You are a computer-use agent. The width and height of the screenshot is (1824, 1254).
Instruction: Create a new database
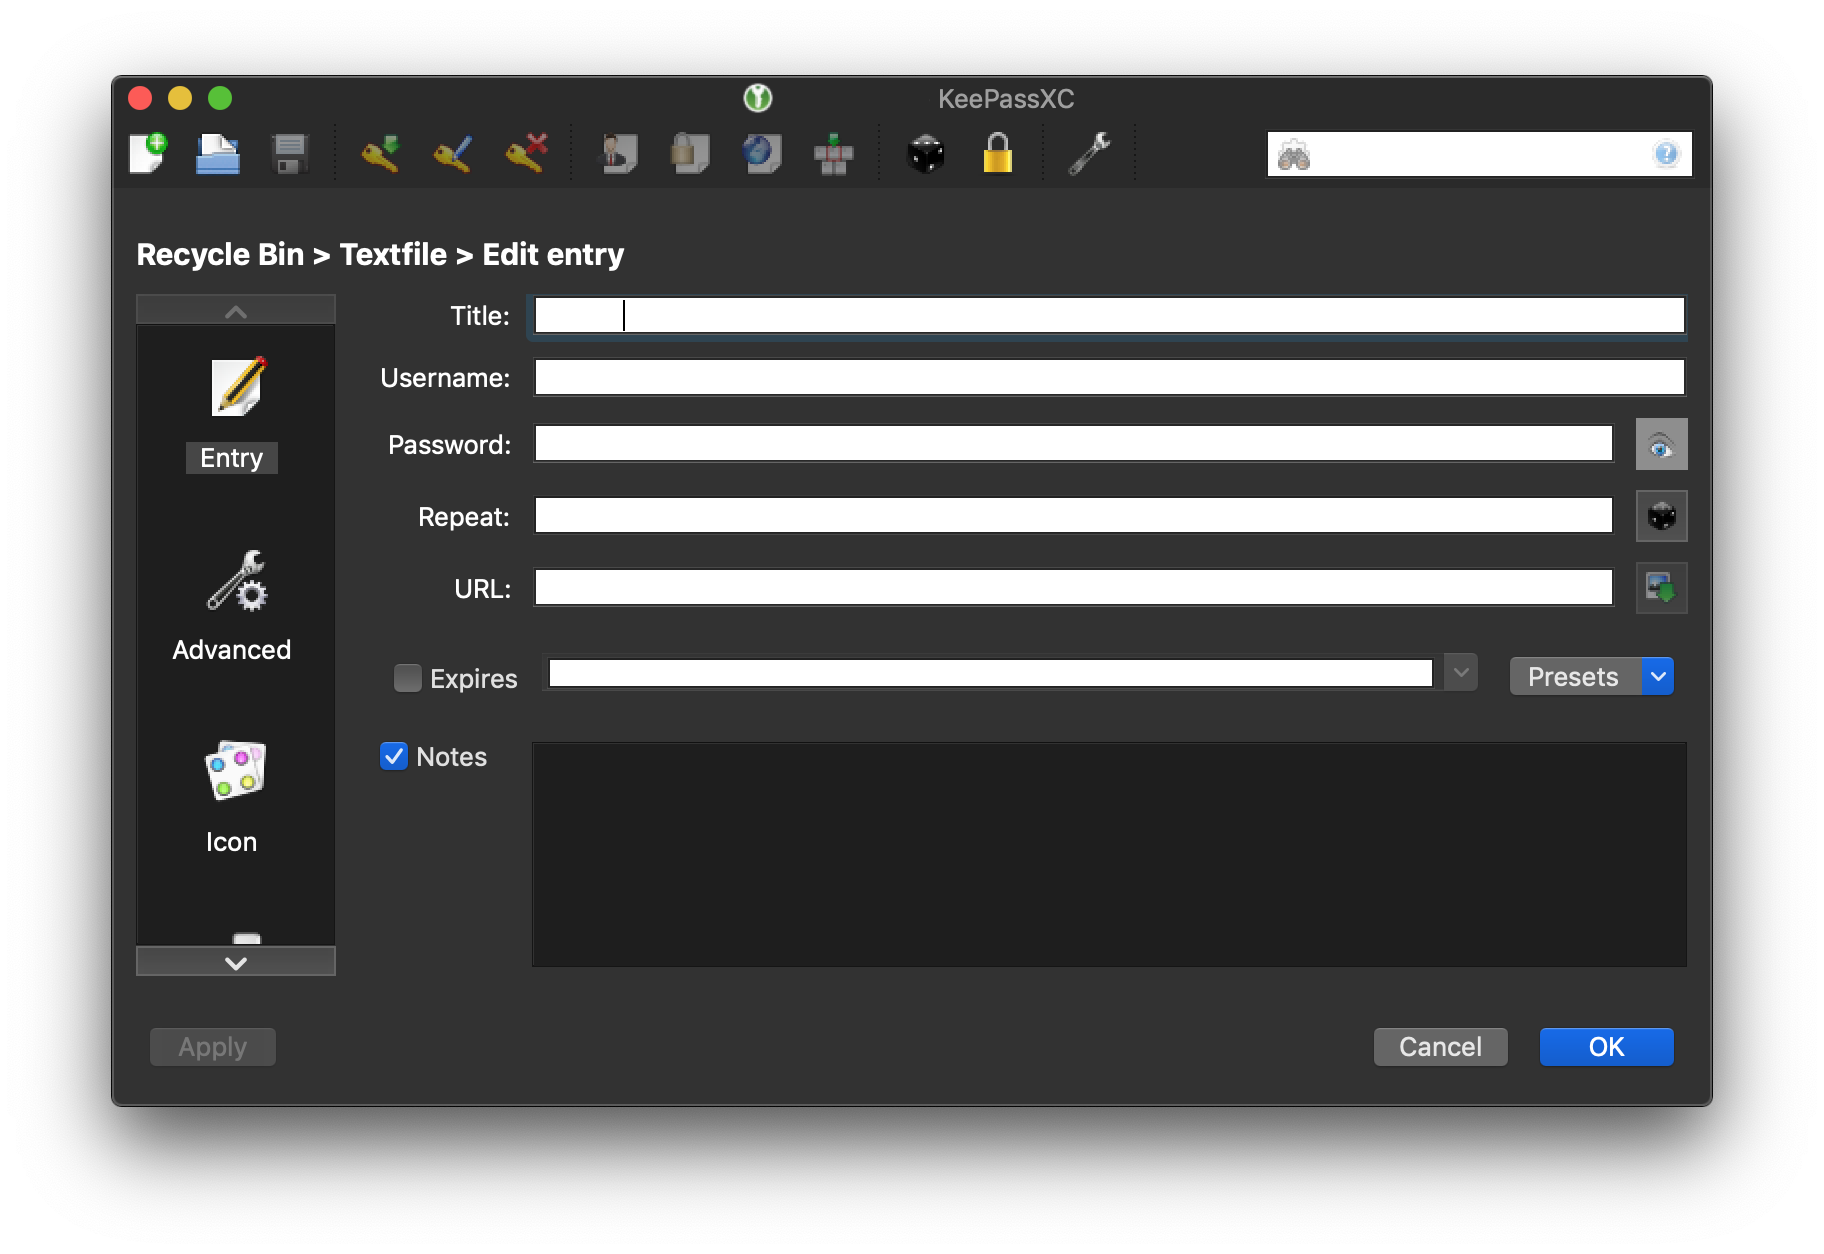tap(147, 153)
